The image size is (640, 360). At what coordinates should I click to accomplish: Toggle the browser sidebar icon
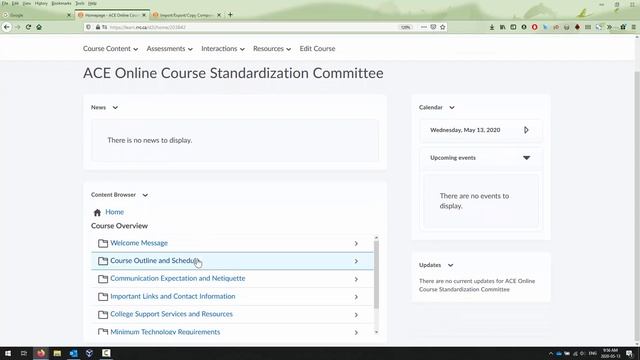(513, 27)
